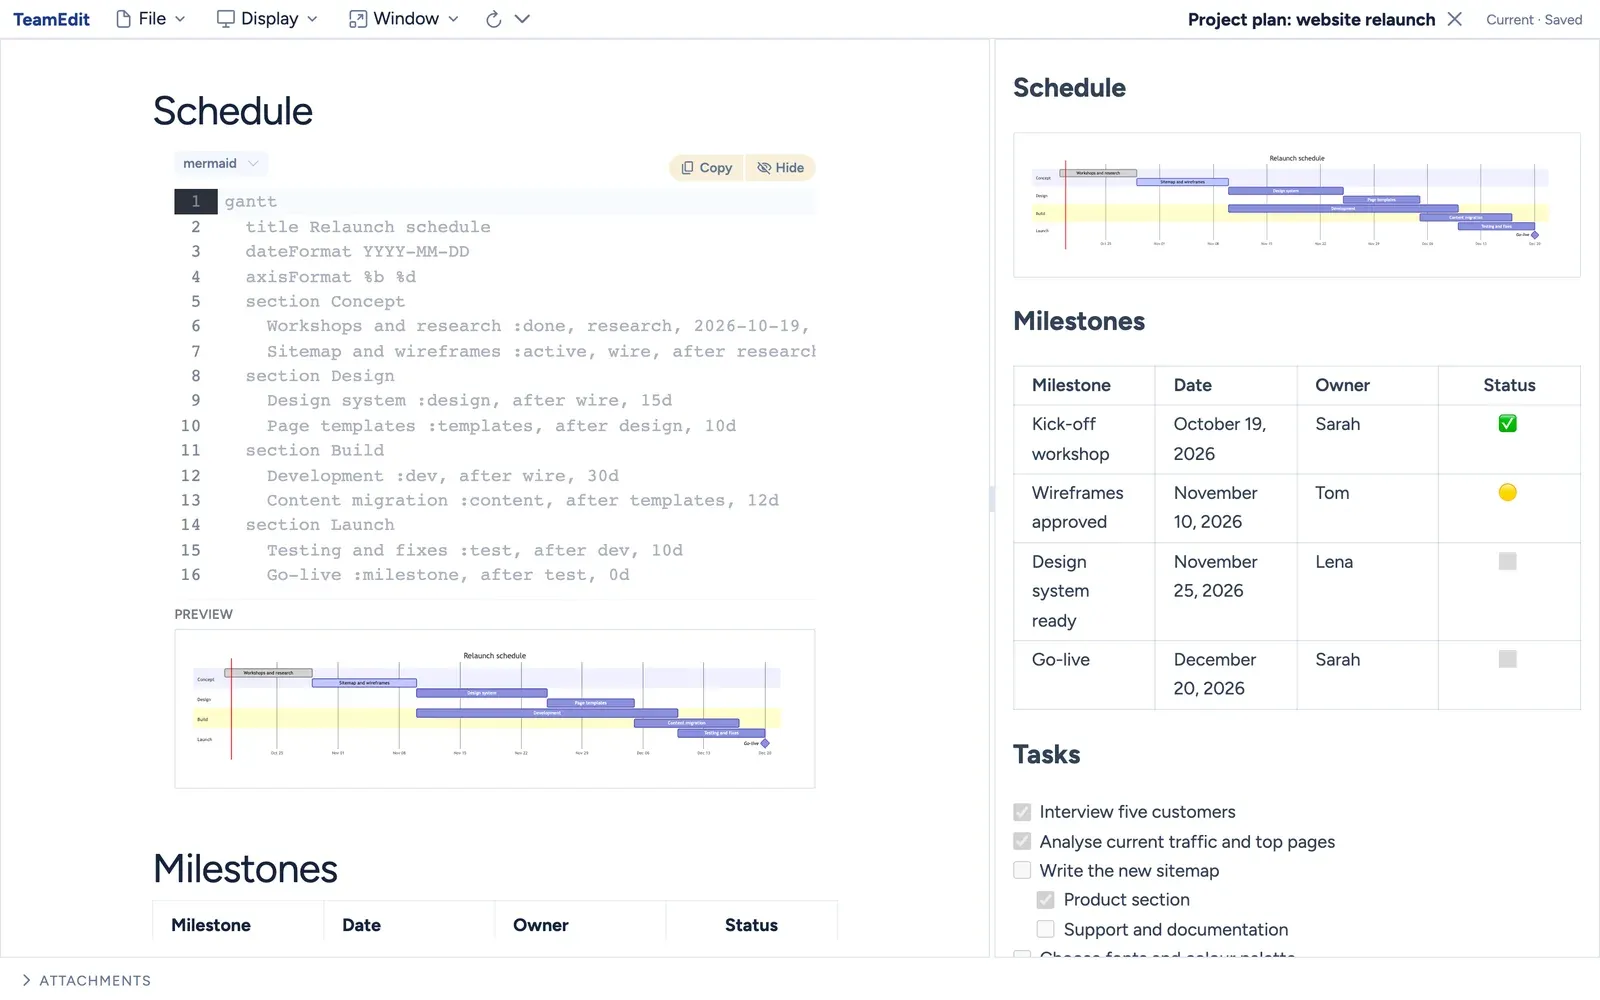This screenshot has height=1000, width=1600.
Task: Select the mermaid language dropdown
Action: [x=221, y=163]
